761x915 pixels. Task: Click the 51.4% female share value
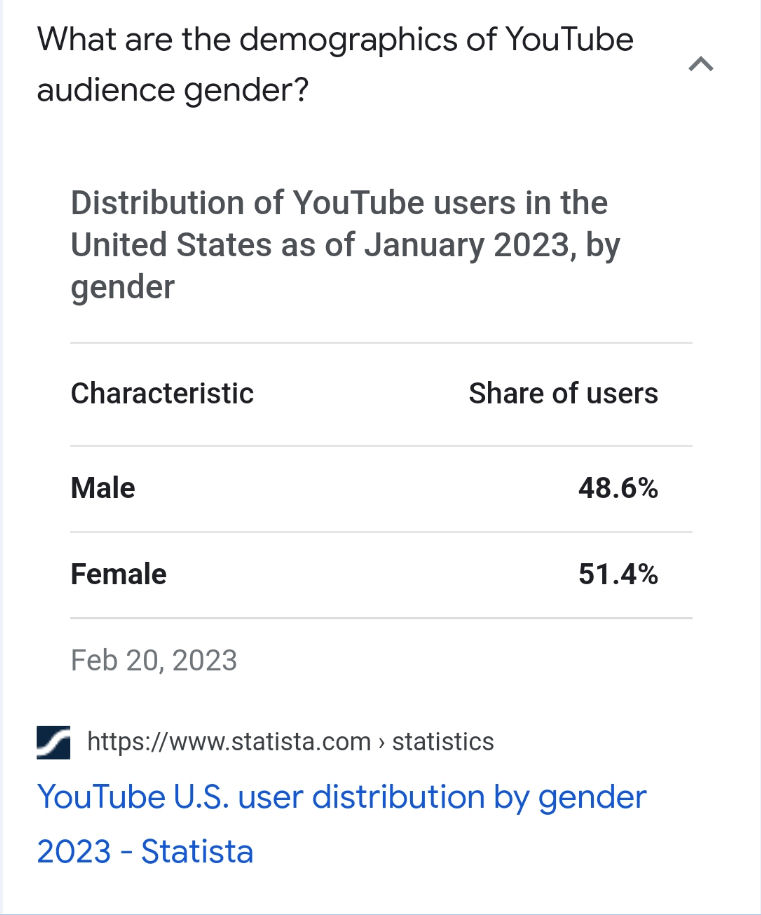point(618,574)
